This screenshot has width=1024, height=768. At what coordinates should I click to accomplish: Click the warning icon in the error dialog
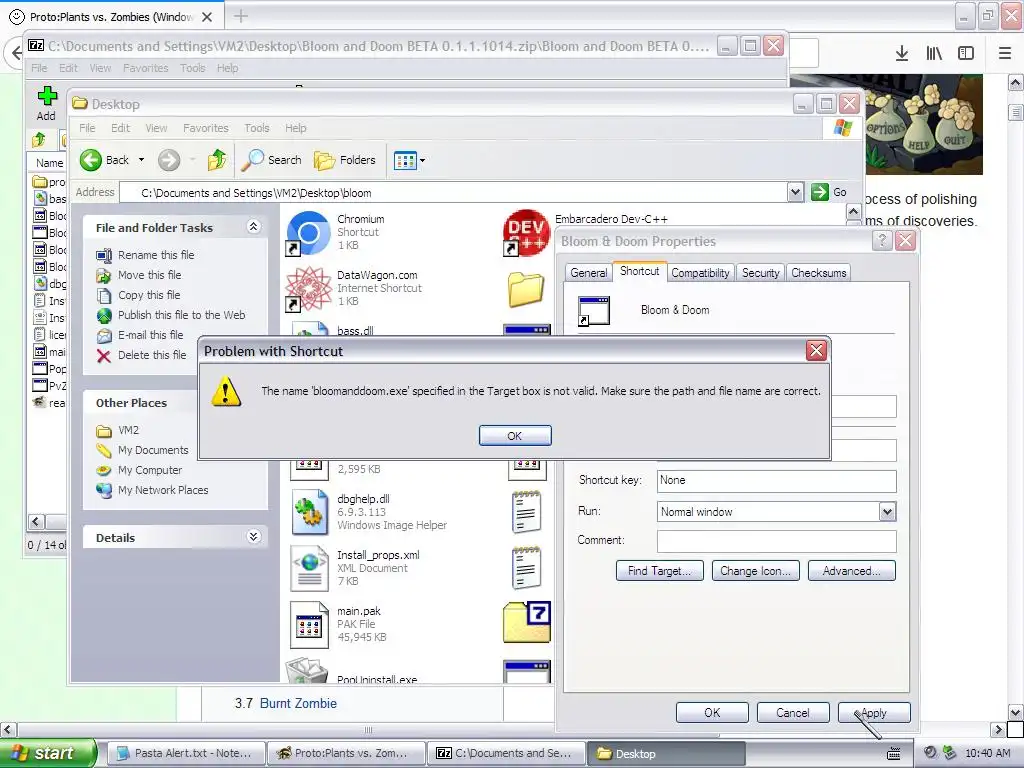(226, 391)
